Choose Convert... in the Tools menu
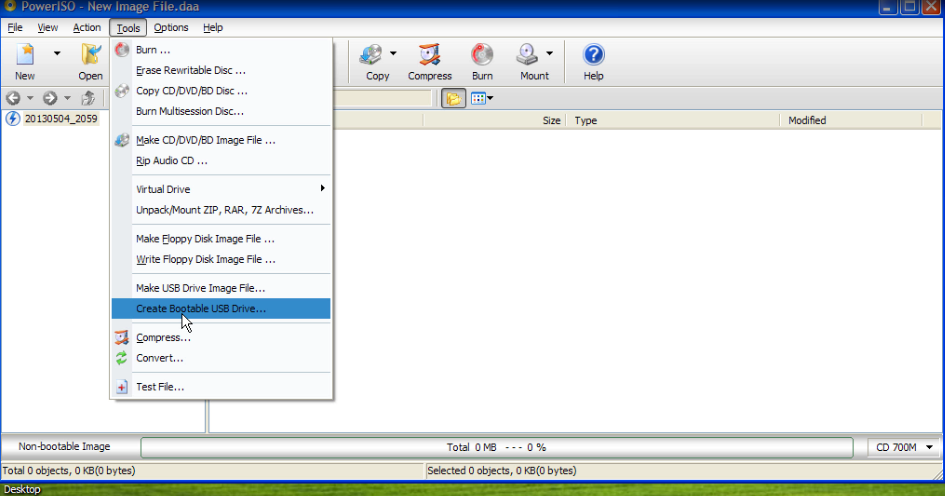The height and width of the screenshot is (496, 945). tap(221, 358)
